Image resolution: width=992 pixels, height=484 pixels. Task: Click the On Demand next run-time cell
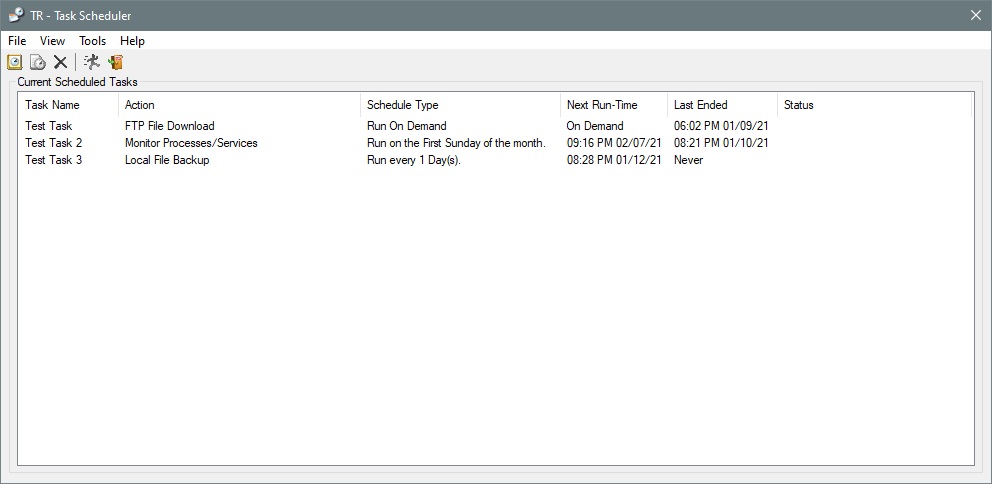595,126
